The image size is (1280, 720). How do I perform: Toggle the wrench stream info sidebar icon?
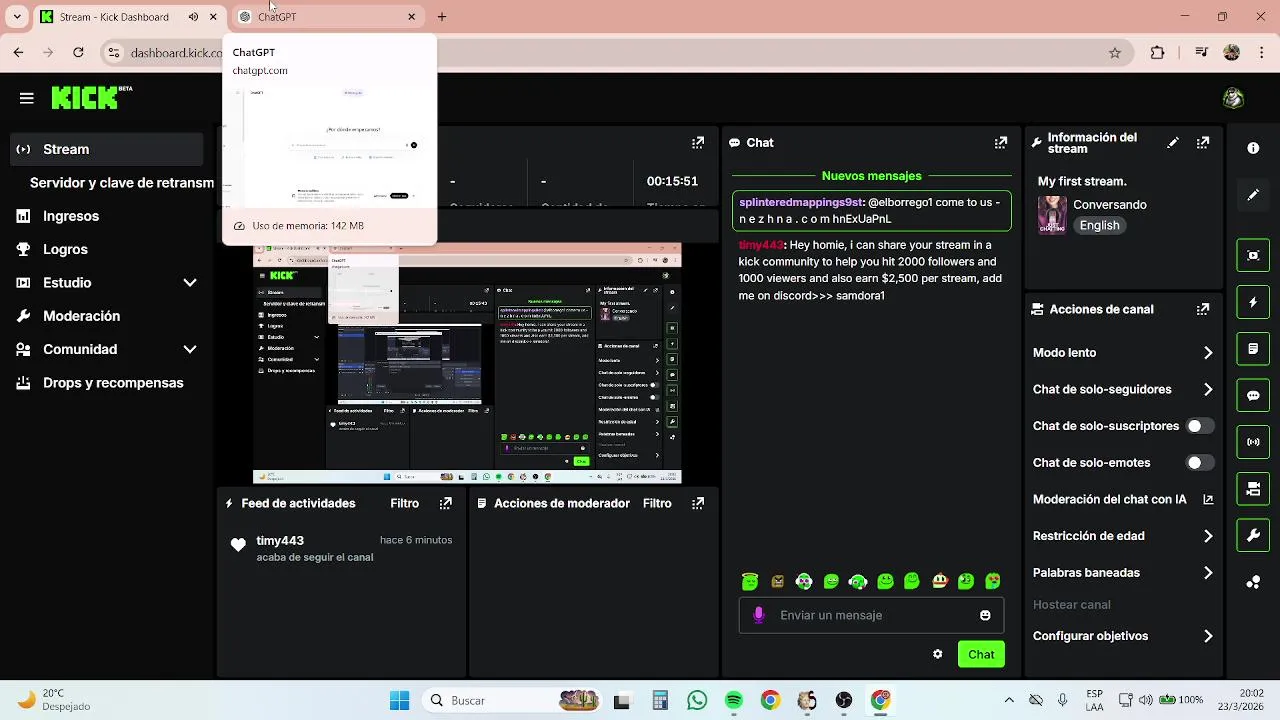[x=1253, y=535]
